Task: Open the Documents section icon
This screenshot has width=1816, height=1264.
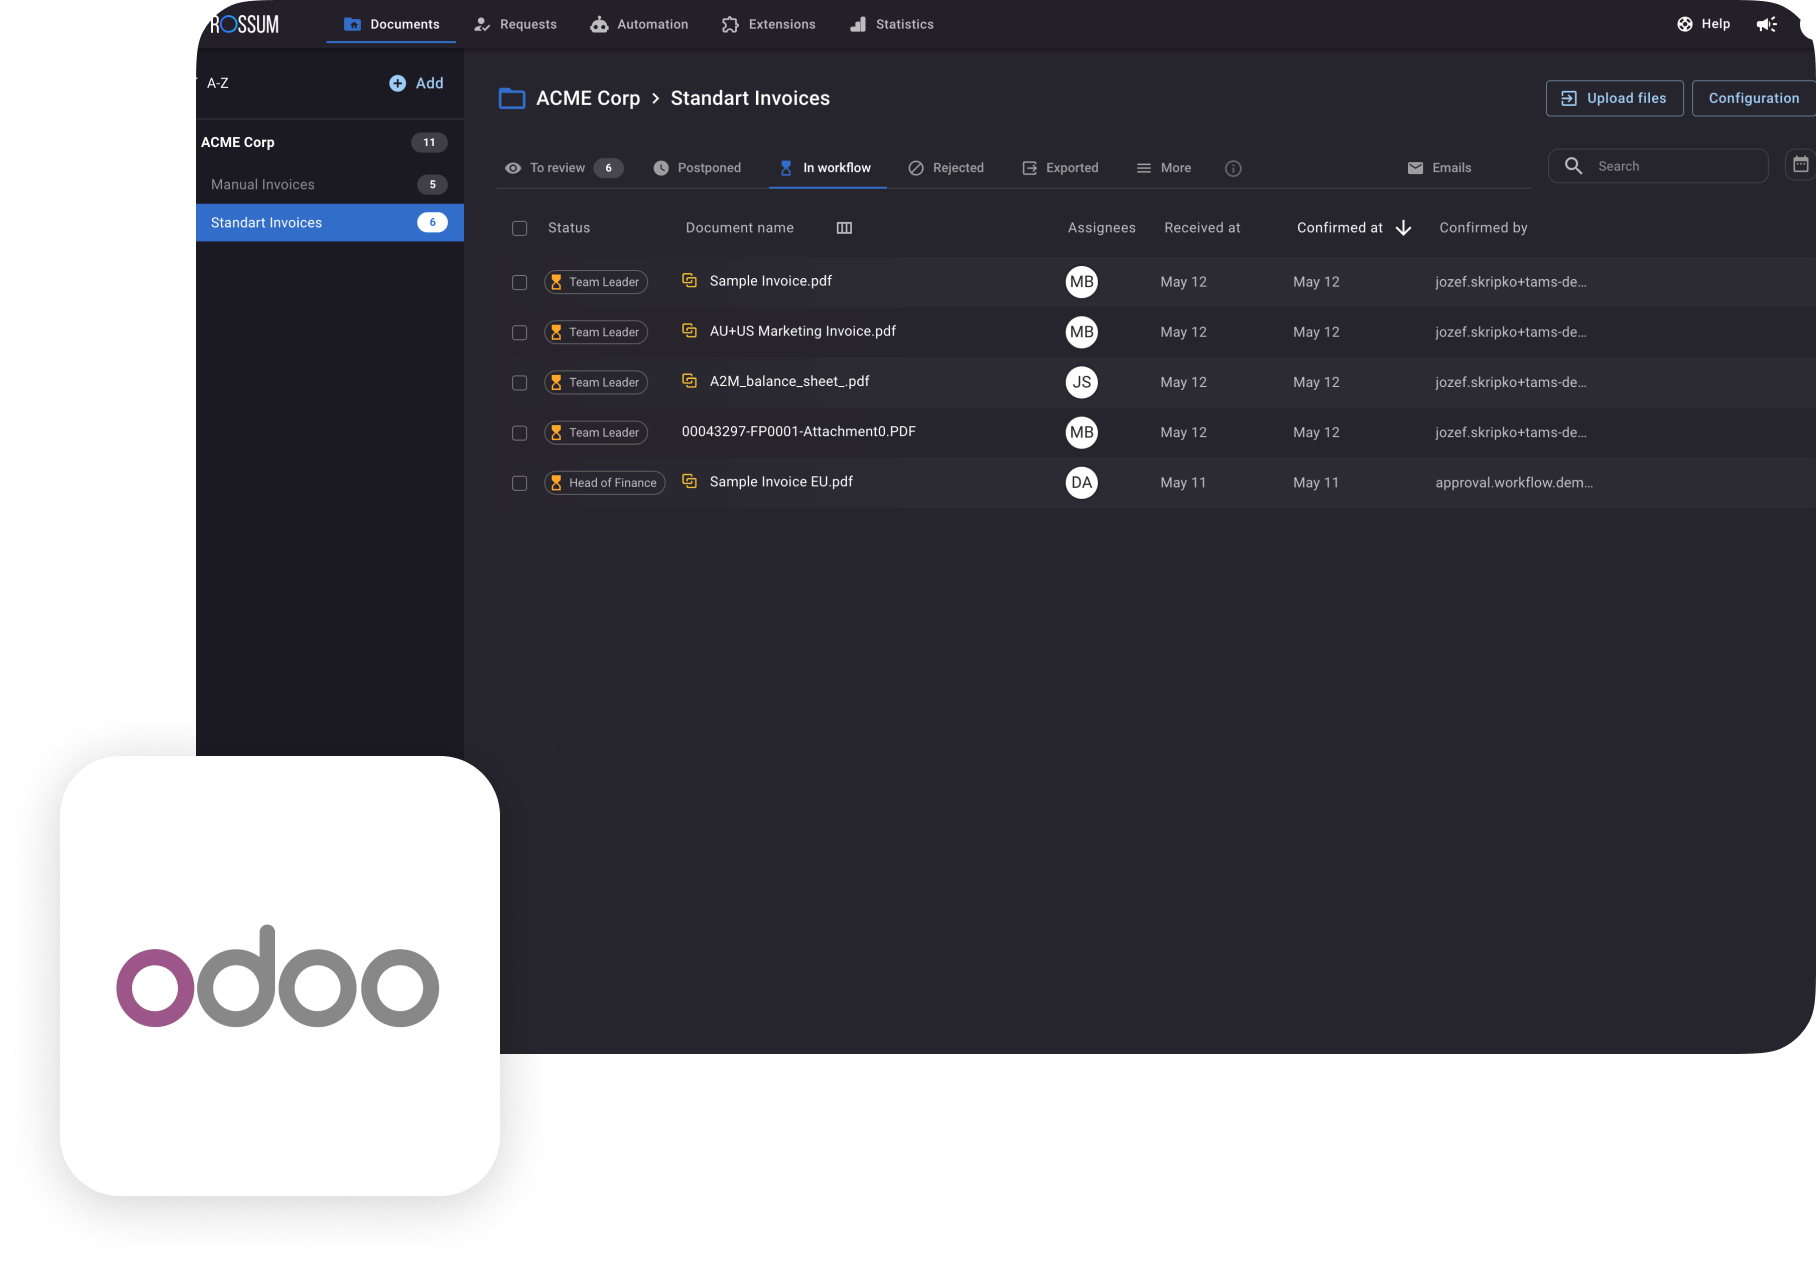Action: pos(351,24)
